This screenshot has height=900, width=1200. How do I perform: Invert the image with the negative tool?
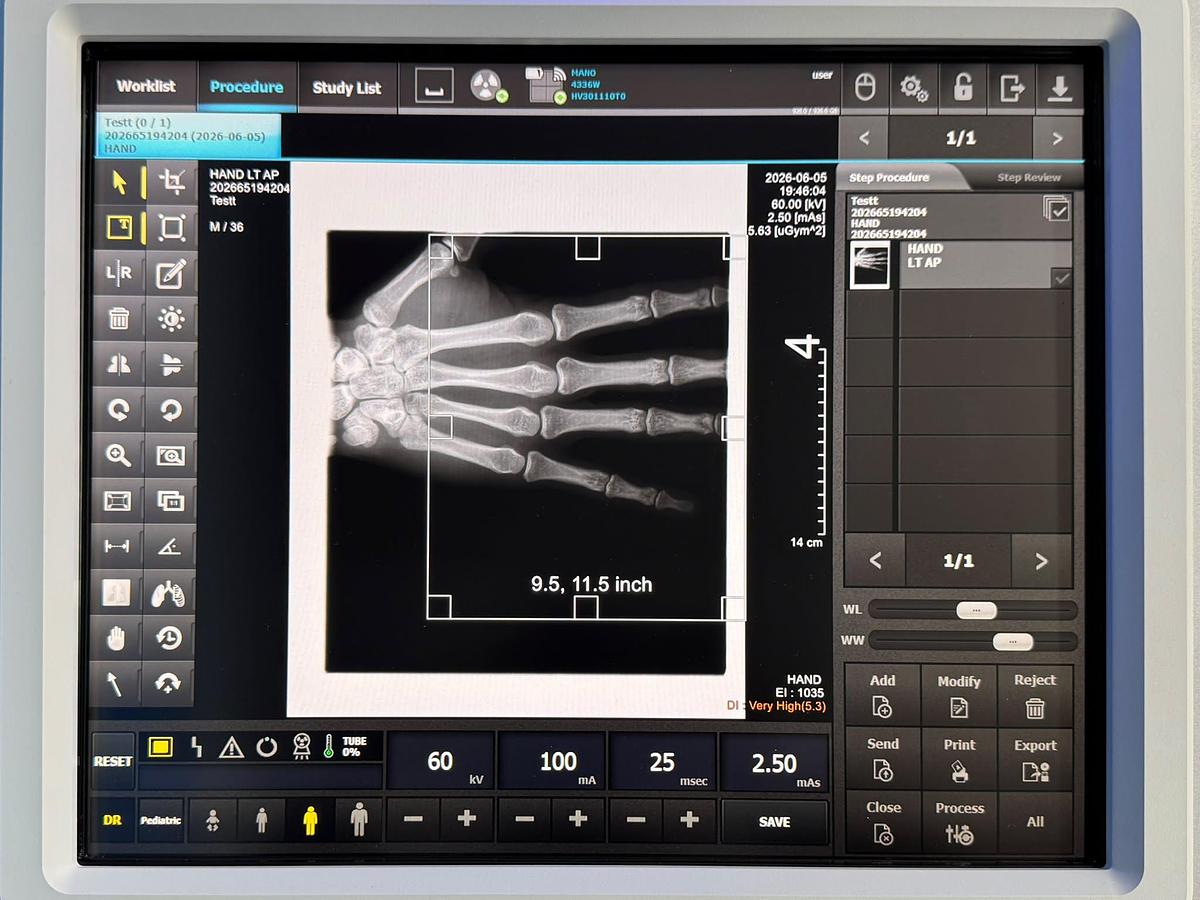click(118, 594)
